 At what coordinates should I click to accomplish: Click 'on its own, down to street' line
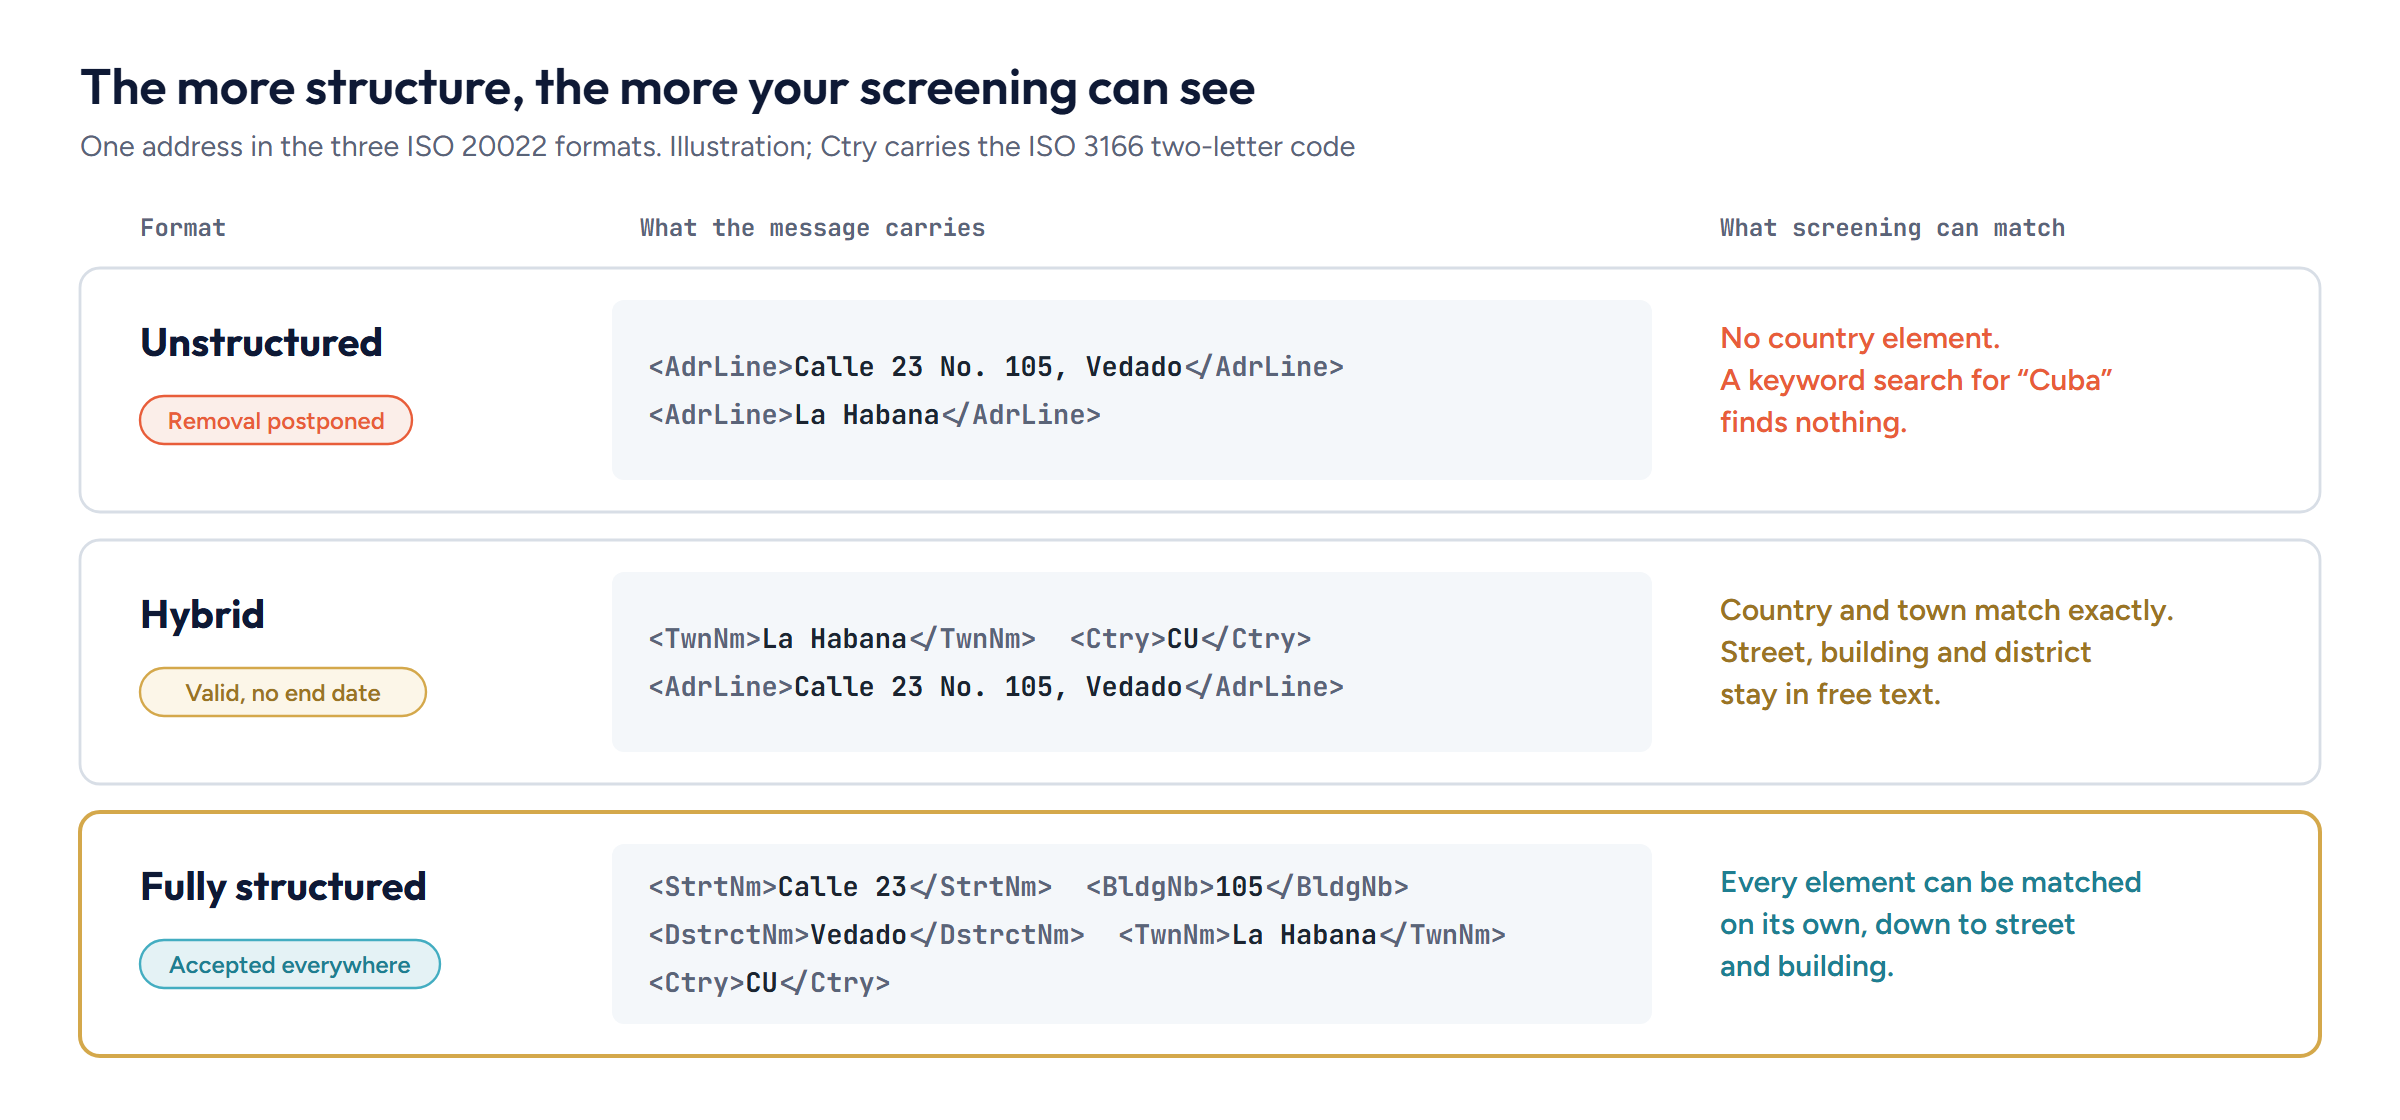(x=1897, y=924)
